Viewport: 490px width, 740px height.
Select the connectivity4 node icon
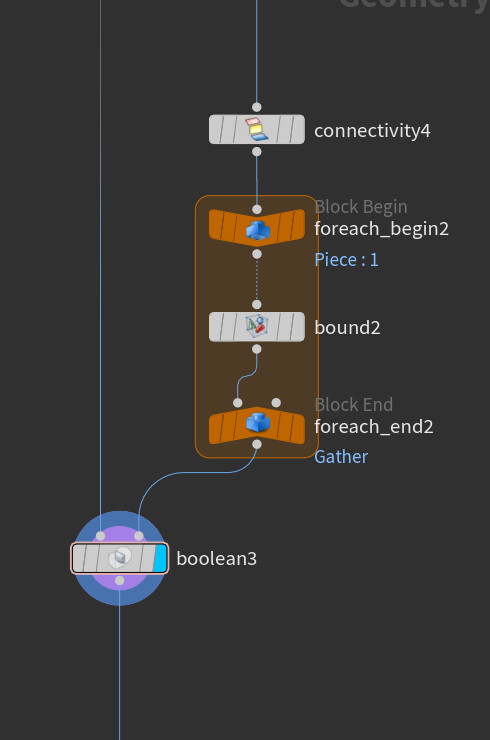tap(257, 129)
